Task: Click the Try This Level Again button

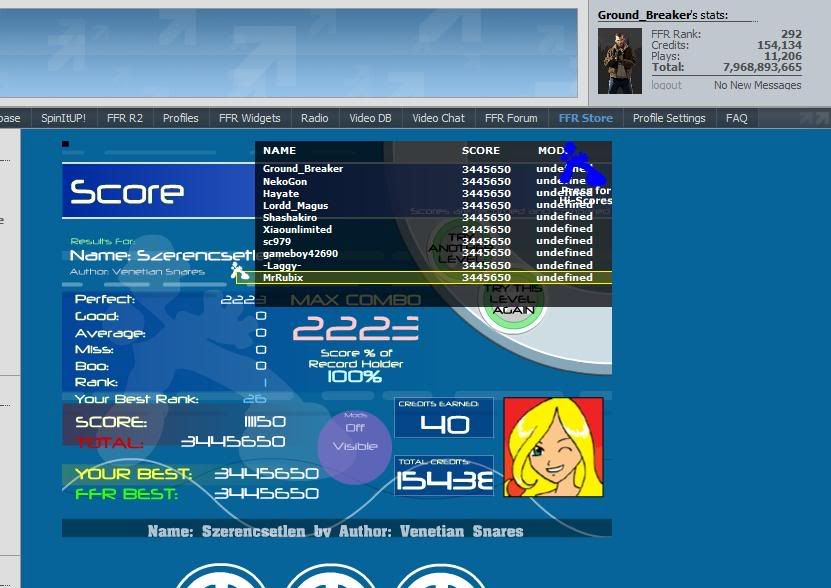Action: click(x=512, y=300)
